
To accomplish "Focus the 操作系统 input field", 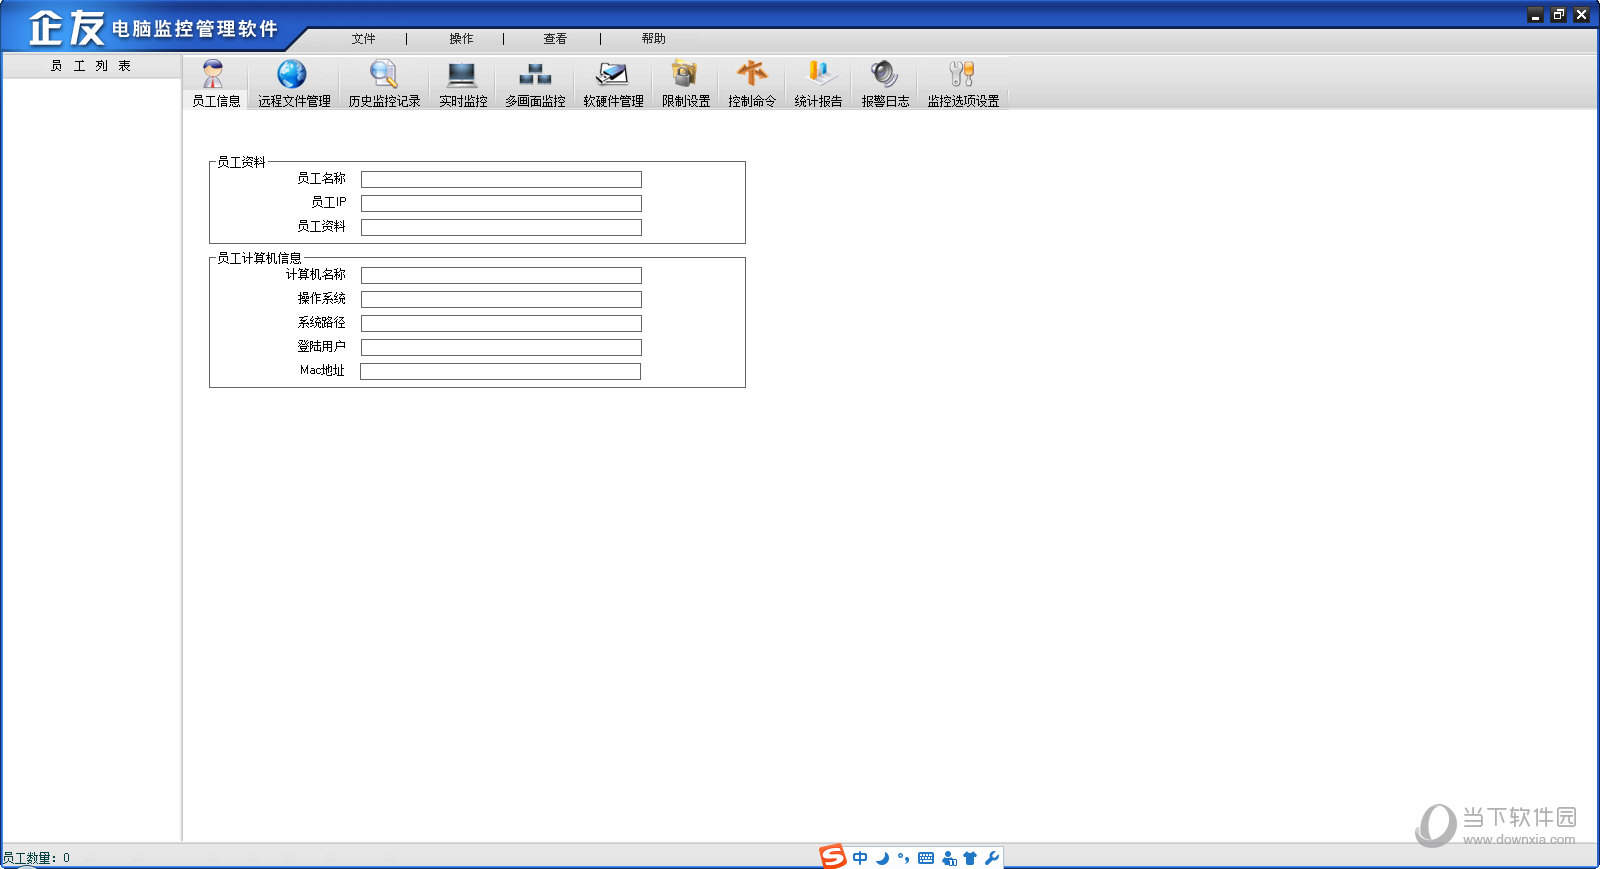I will (x=501, y=299).
